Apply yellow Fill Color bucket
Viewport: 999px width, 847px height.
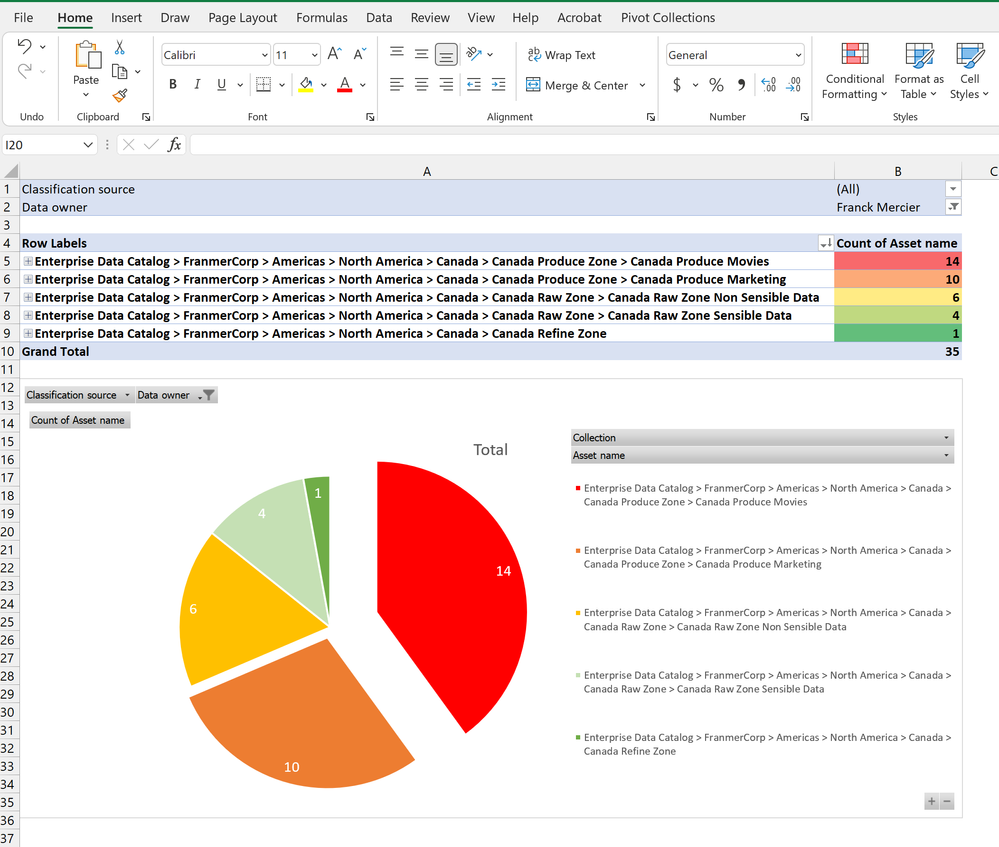[306, 84]
